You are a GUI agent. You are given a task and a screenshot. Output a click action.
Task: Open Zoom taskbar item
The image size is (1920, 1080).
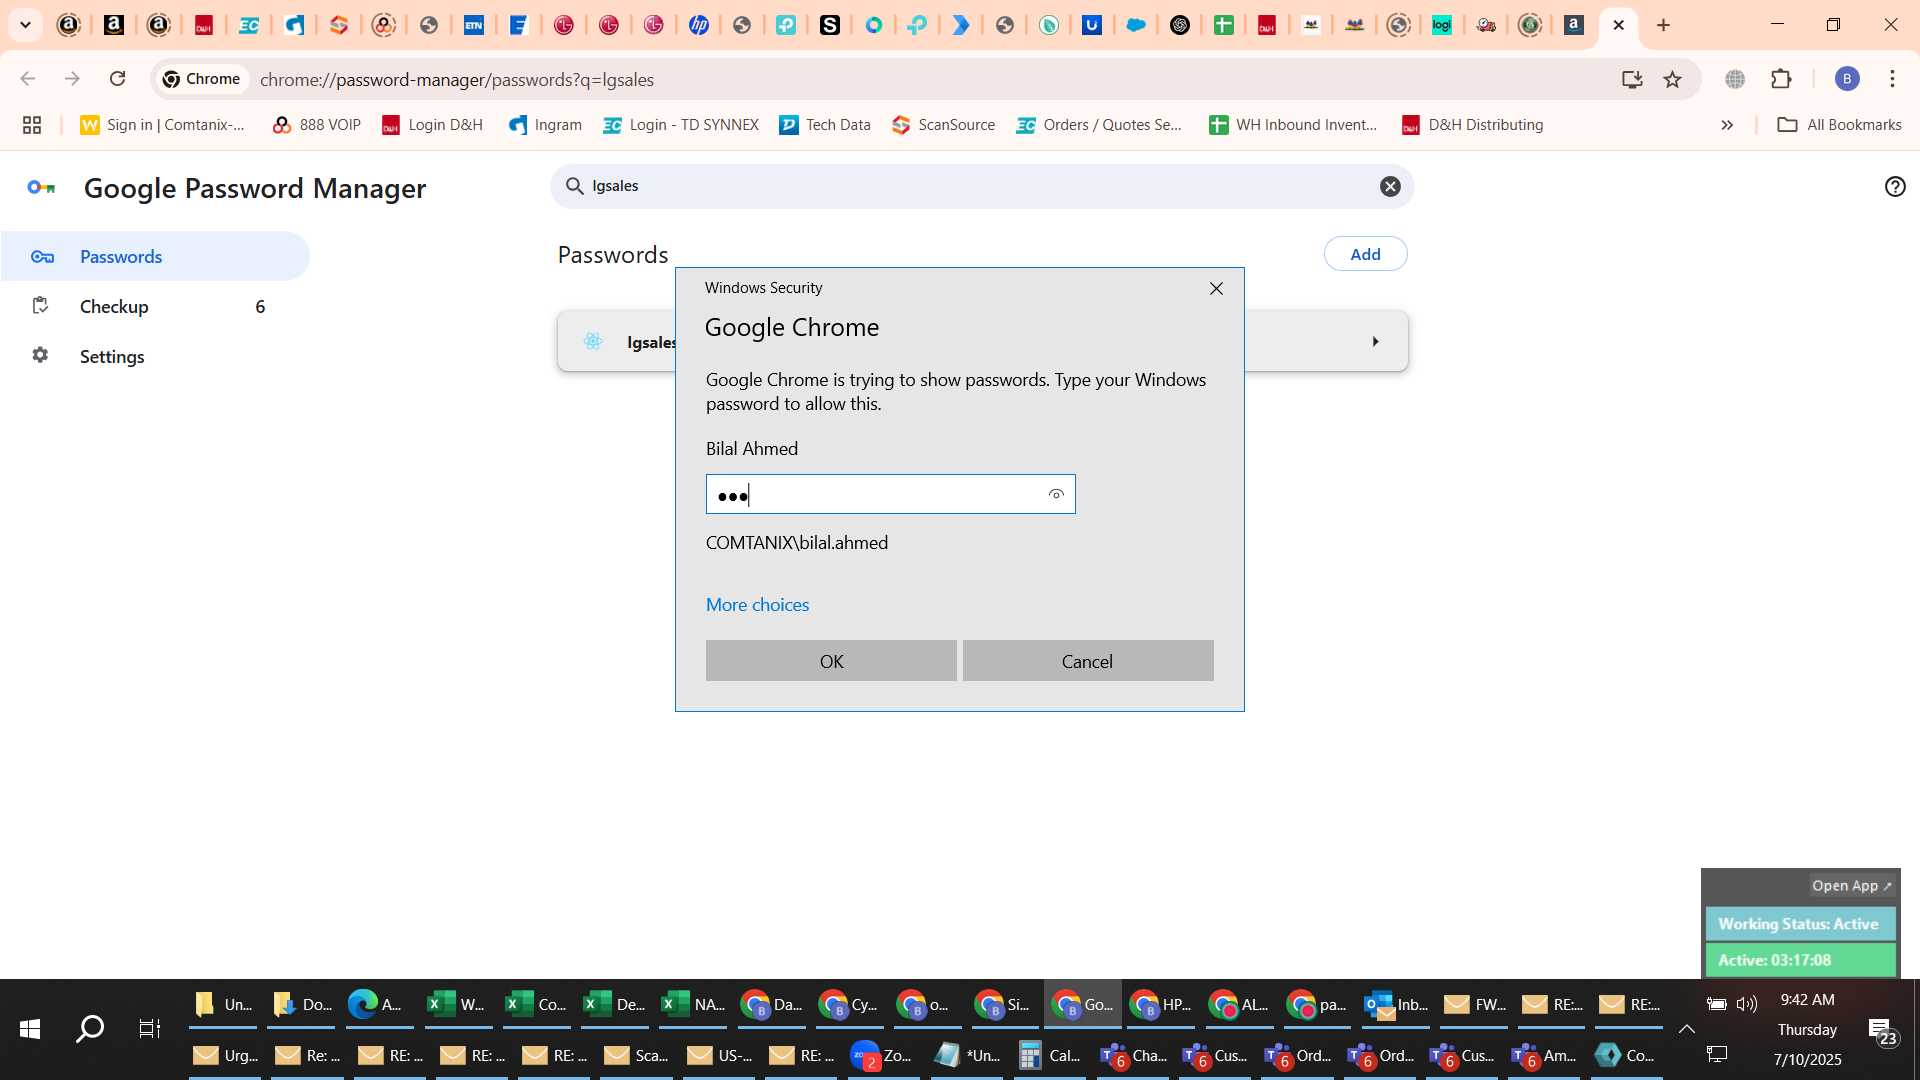[881, 1055]
